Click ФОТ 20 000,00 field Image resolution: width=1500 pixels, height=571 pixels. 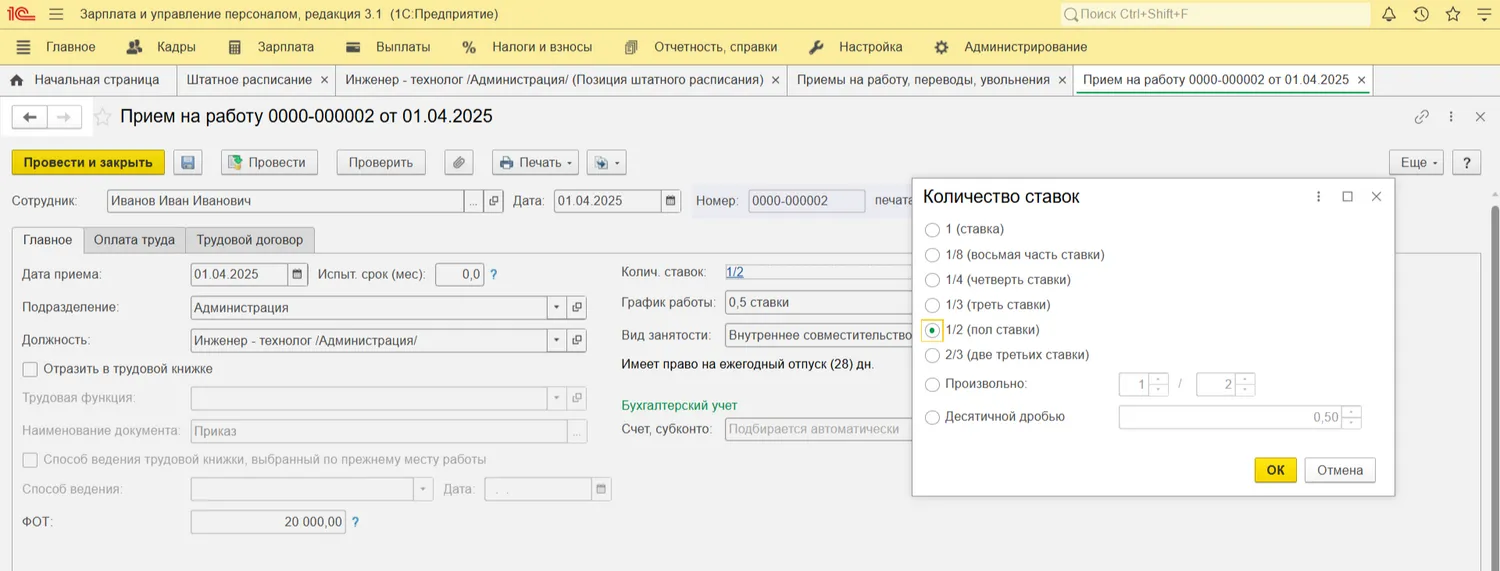[268, 522]
